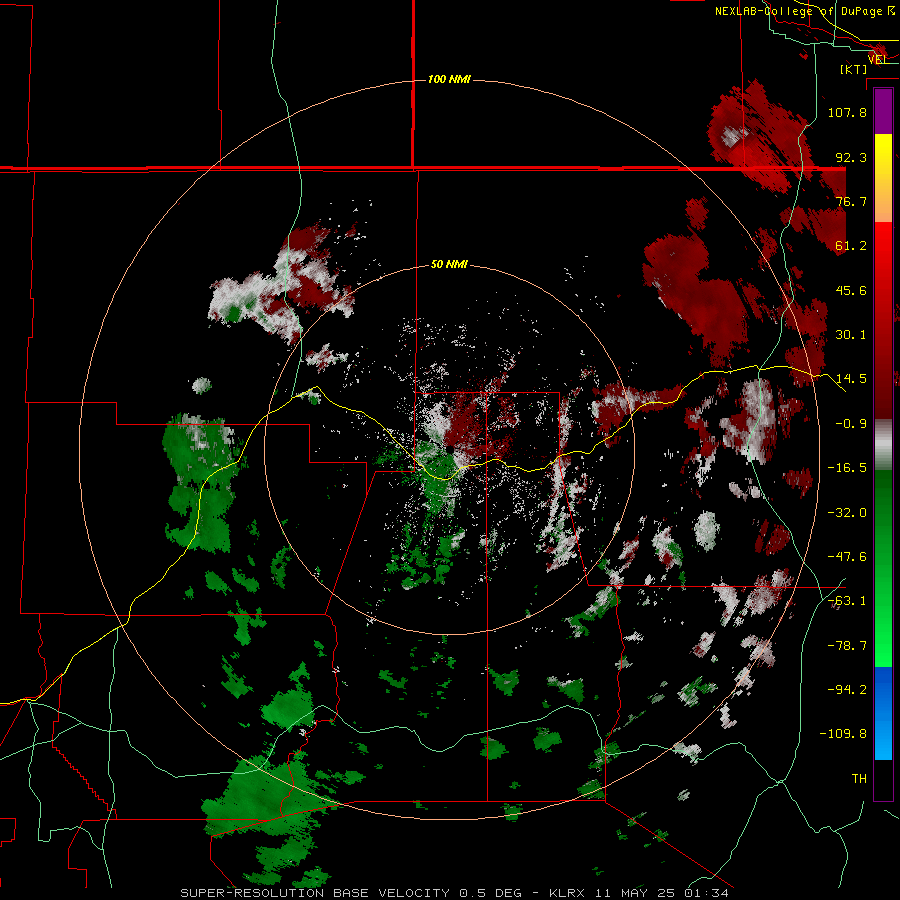Click the 14.5 legend value
Image resolution: width=900 pixels, height=900 pixels.
pos(851,379)
